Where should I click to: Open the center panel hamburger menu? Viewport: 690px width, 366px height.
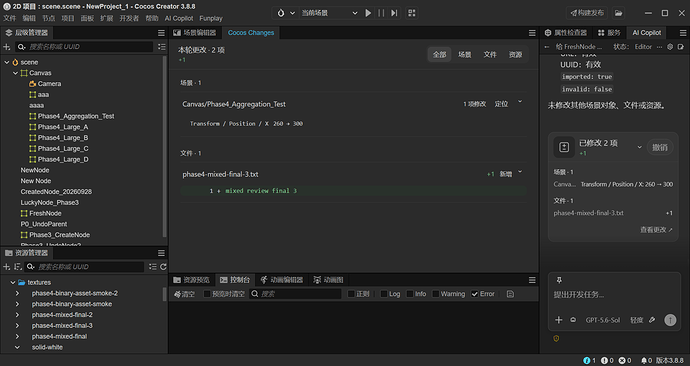[532, 33]
